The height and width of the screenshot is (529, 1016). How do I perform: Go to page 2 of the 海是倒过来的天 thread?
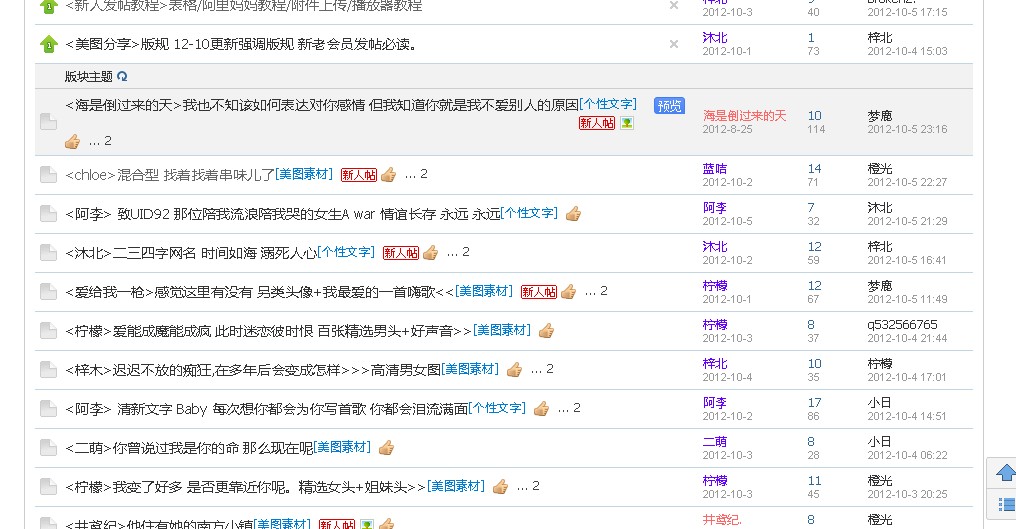[108, 141]
